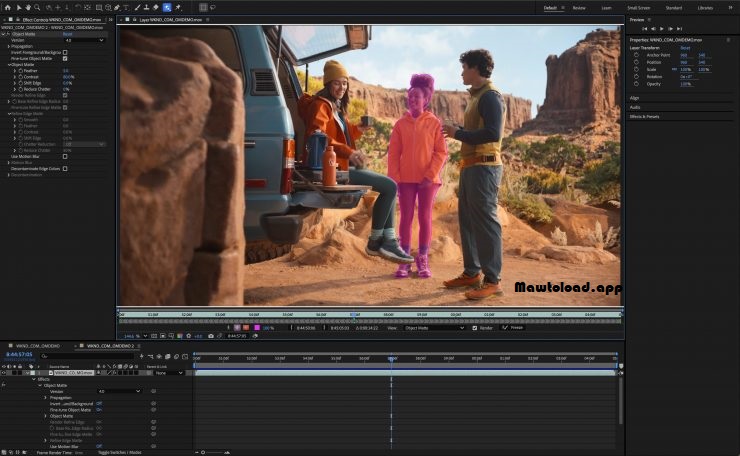Toggle the Anchor Point stopwatch in Properties

click(x=636, y=55)
